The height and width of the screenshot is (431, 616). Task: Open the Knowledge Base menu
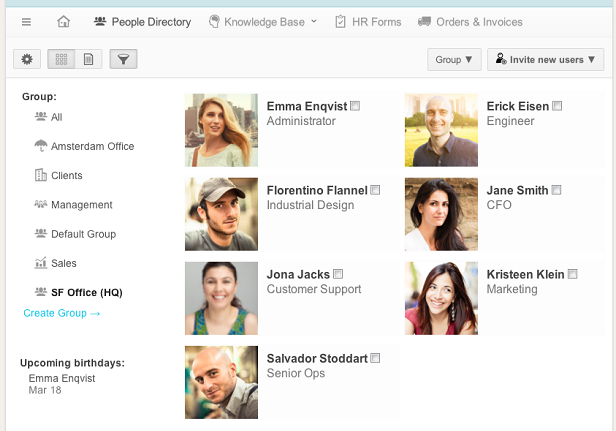(262, 22)
